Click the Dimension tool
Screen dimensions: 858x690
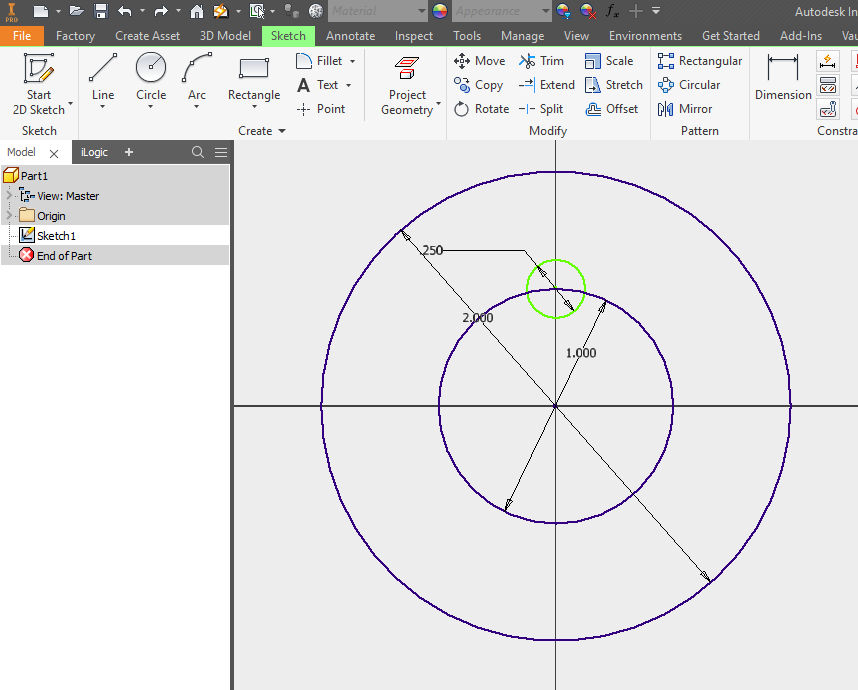pos(783,77)
